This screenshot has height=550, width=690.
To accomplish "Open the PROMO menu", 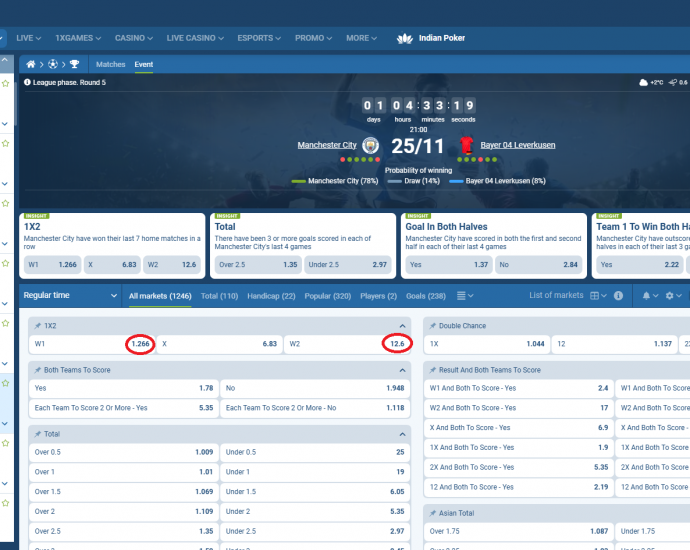I will (x=313, y=38).
